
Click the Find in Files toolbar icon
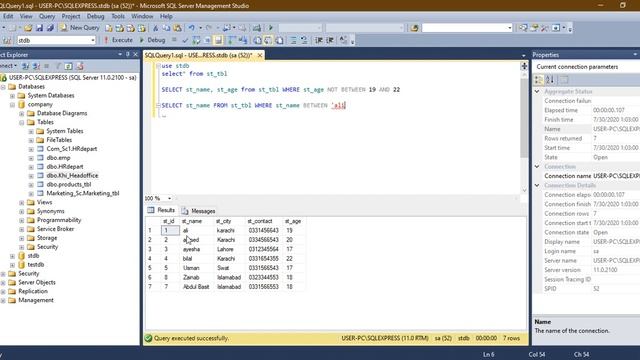414,28
